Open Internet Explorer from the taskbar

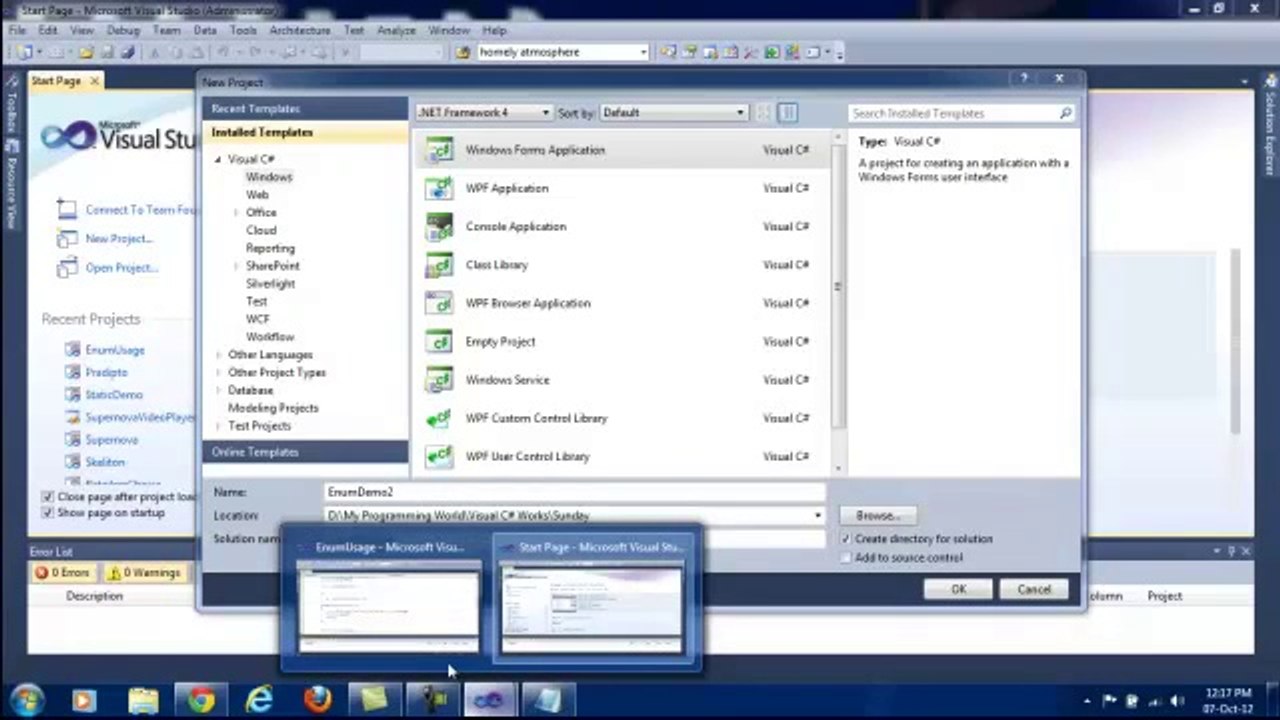[x=259, y=700]
